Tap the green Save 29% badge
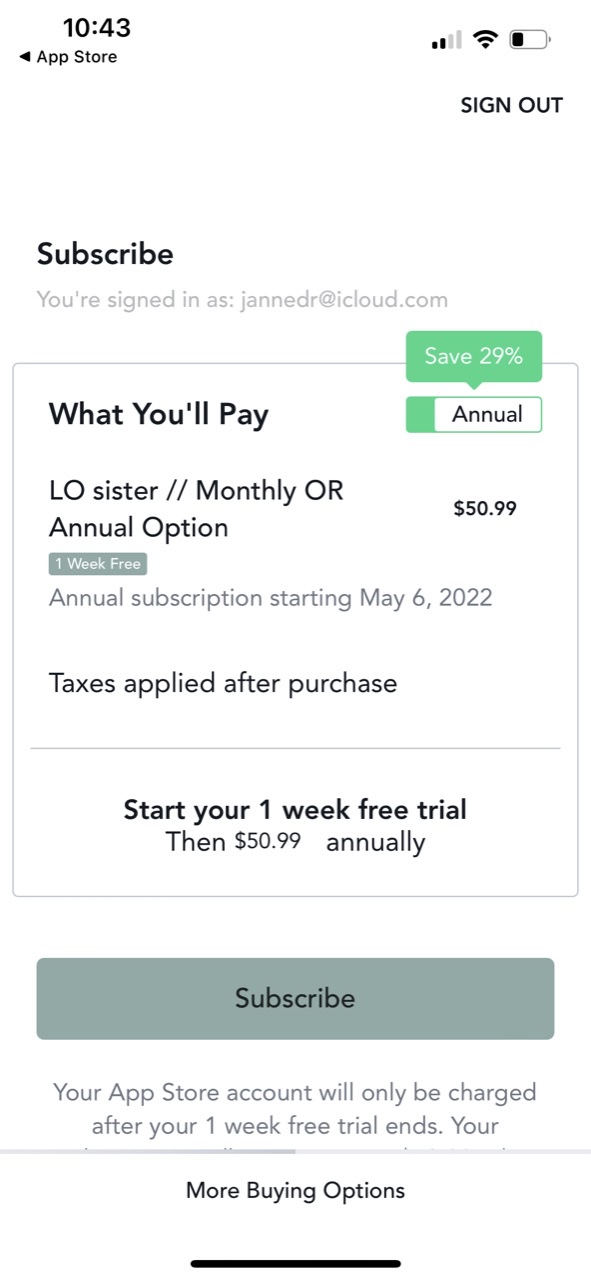 tap(474, 356)
